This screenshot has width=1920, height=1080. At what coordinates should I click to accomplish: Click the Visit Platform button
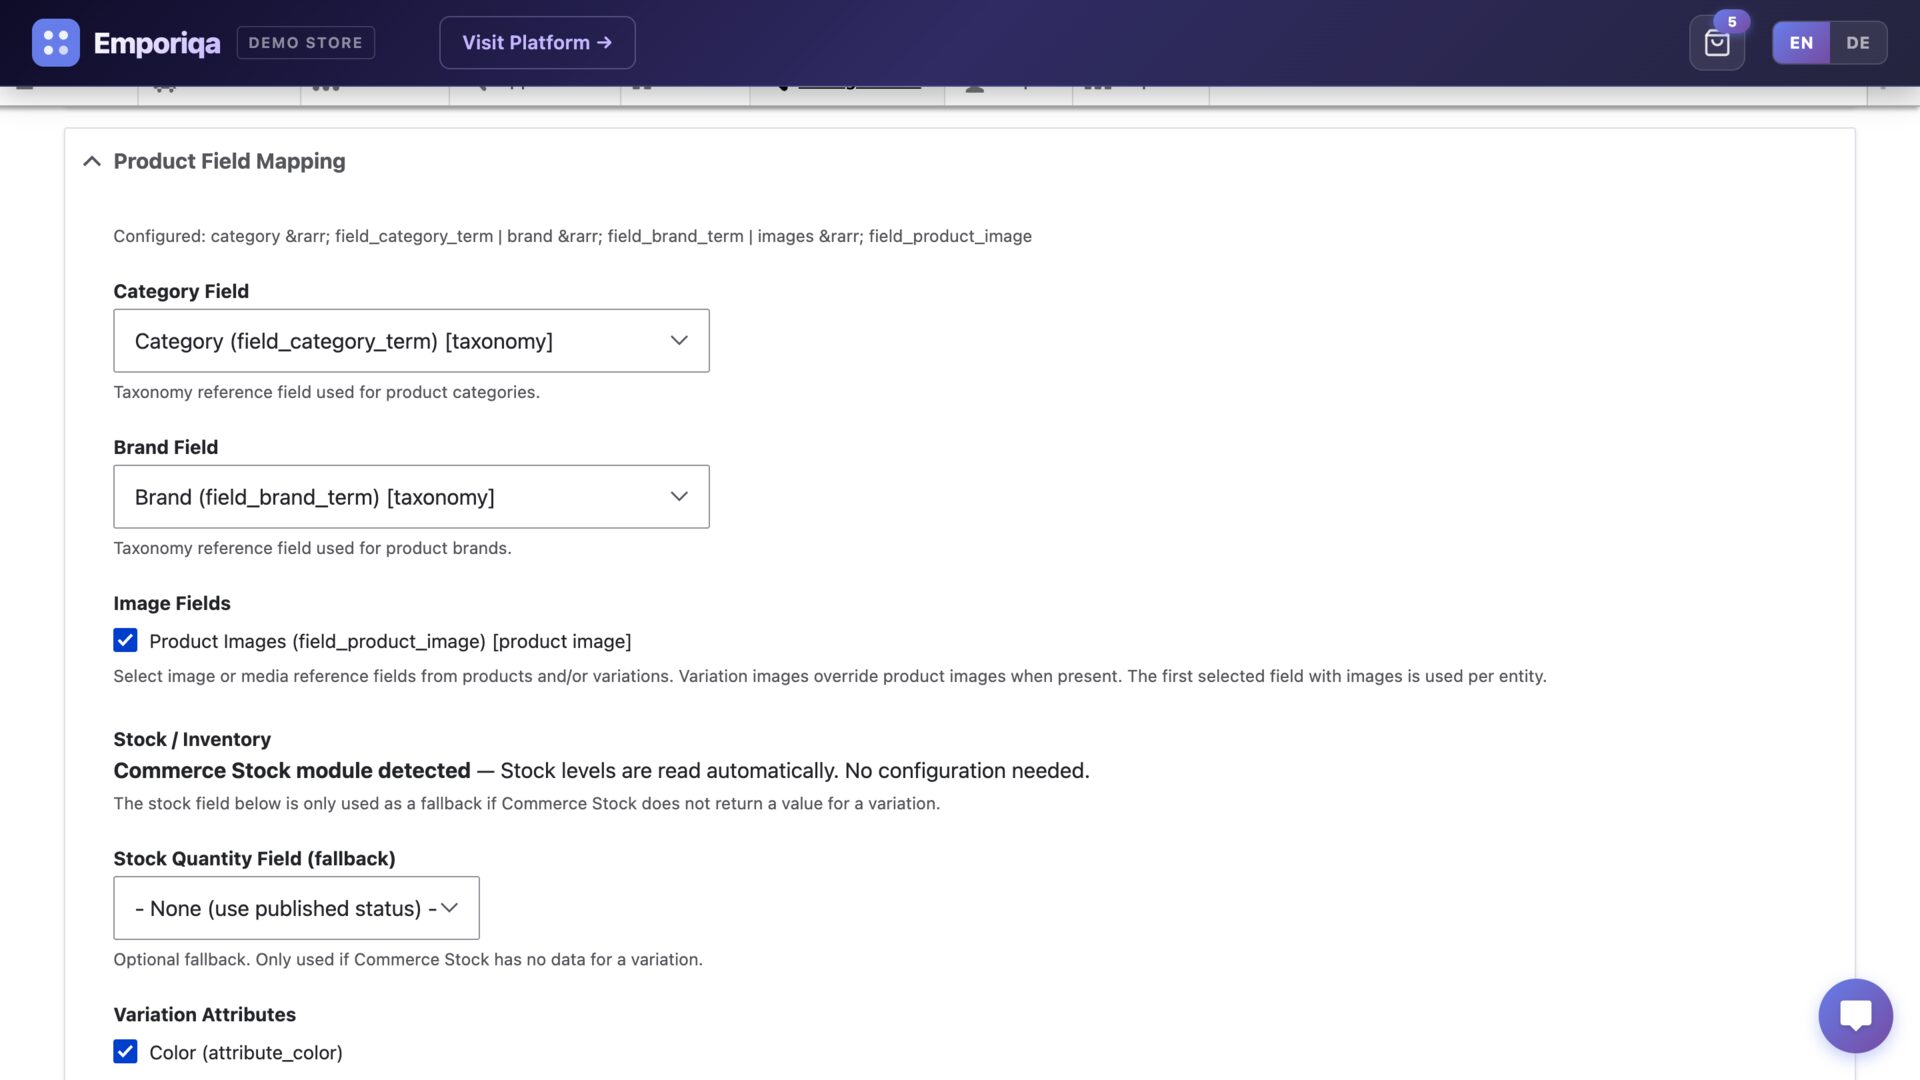(537, 42)
